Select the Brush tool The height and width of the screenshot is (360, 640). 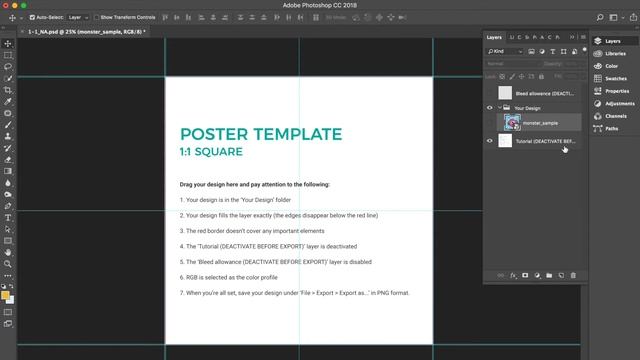[x=8, y=125]
